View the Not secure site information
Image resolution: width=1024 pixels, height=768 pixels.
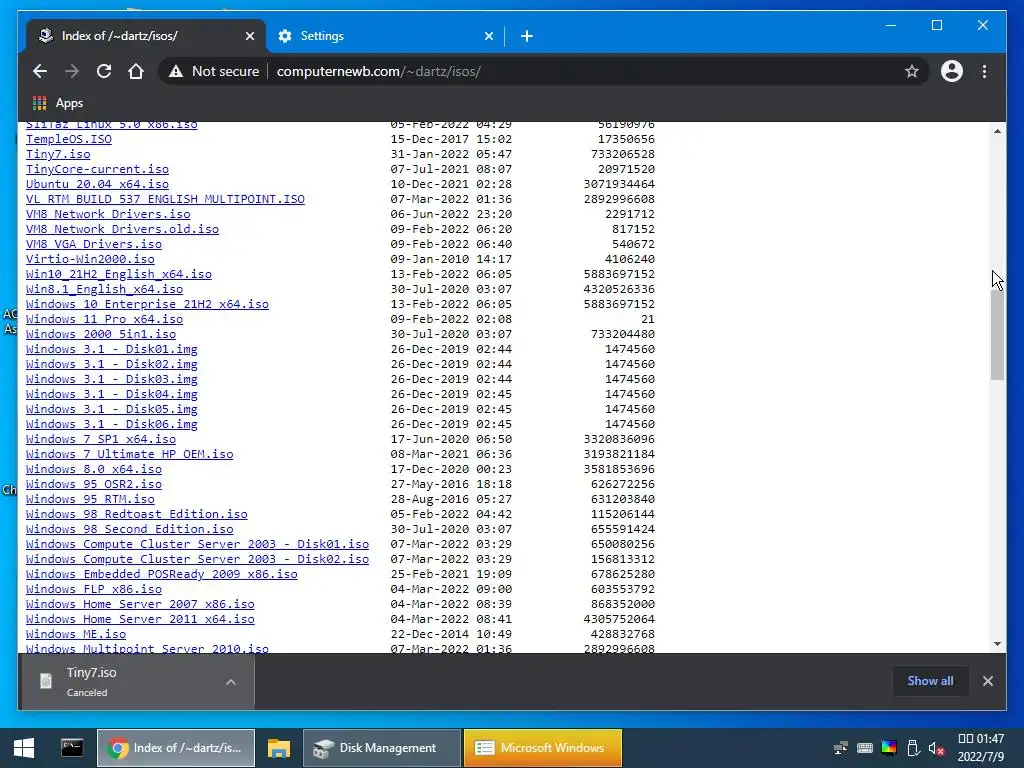click(x=214, y=71)
